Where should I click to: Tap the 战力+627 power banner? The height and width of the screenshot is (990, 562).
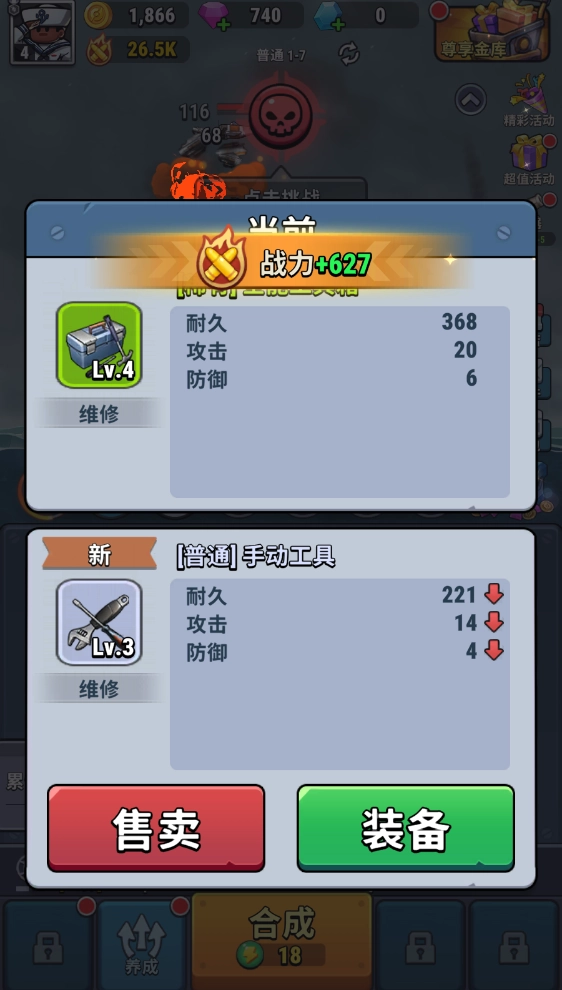click(x=283, y=263)
